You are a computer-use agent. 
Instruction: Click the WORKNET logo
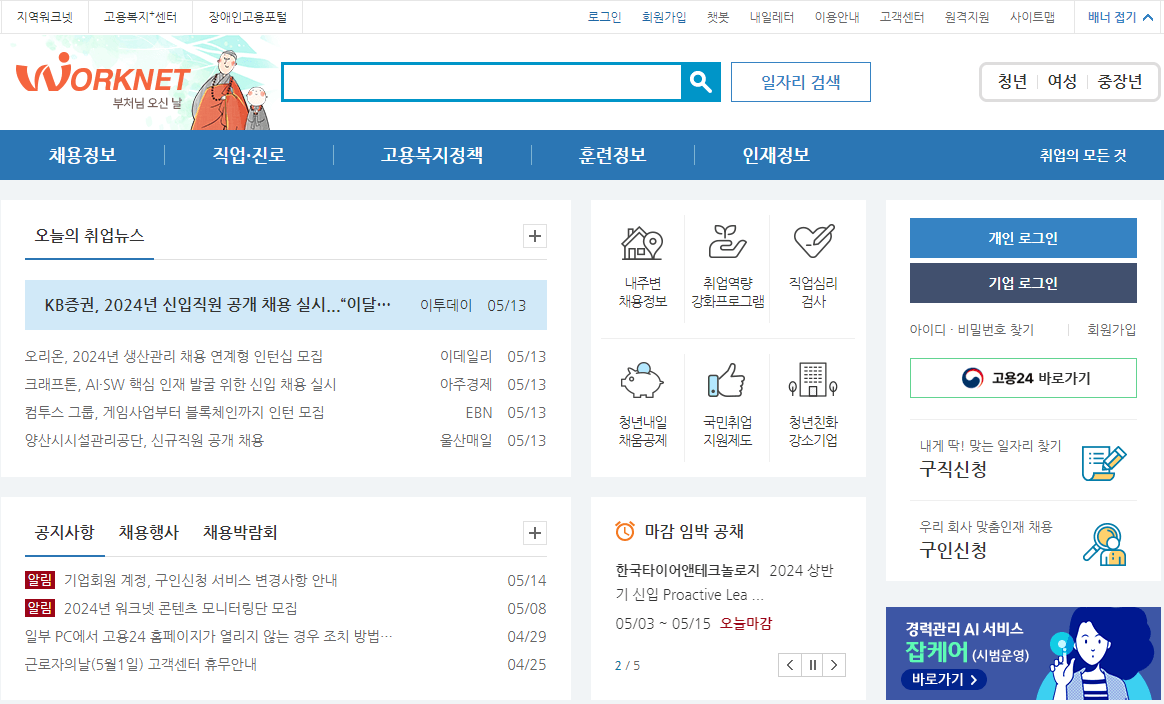[100, 75]
